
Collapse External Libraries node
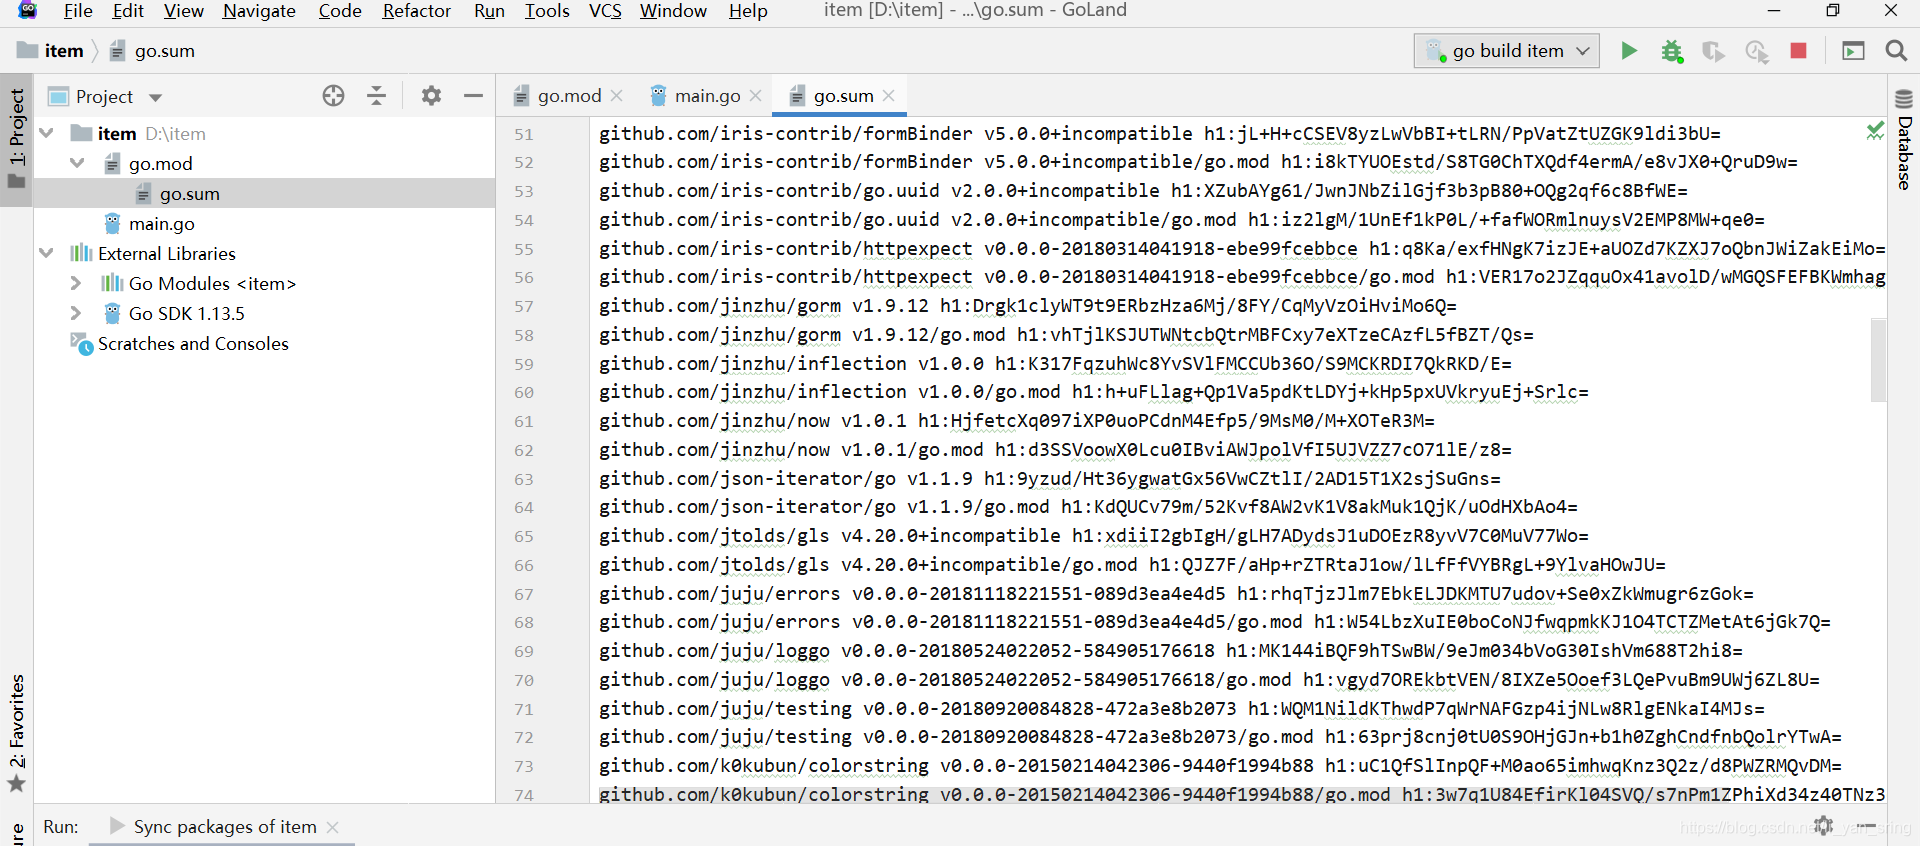point(47,253)
